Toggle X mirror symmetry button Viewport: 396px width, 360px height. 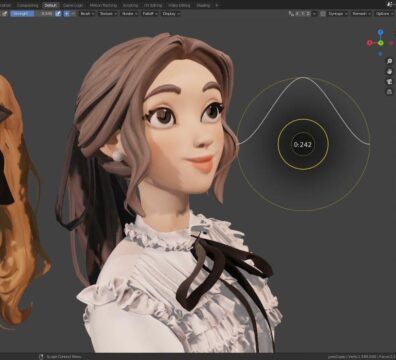point(298,14)
